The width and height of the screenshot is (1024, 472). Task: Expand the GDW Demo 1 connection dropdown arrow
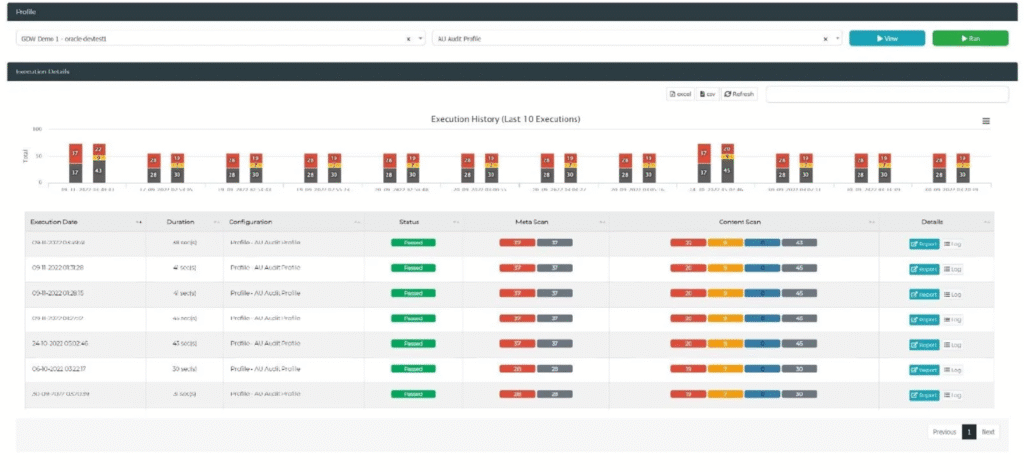pos(420,39)
